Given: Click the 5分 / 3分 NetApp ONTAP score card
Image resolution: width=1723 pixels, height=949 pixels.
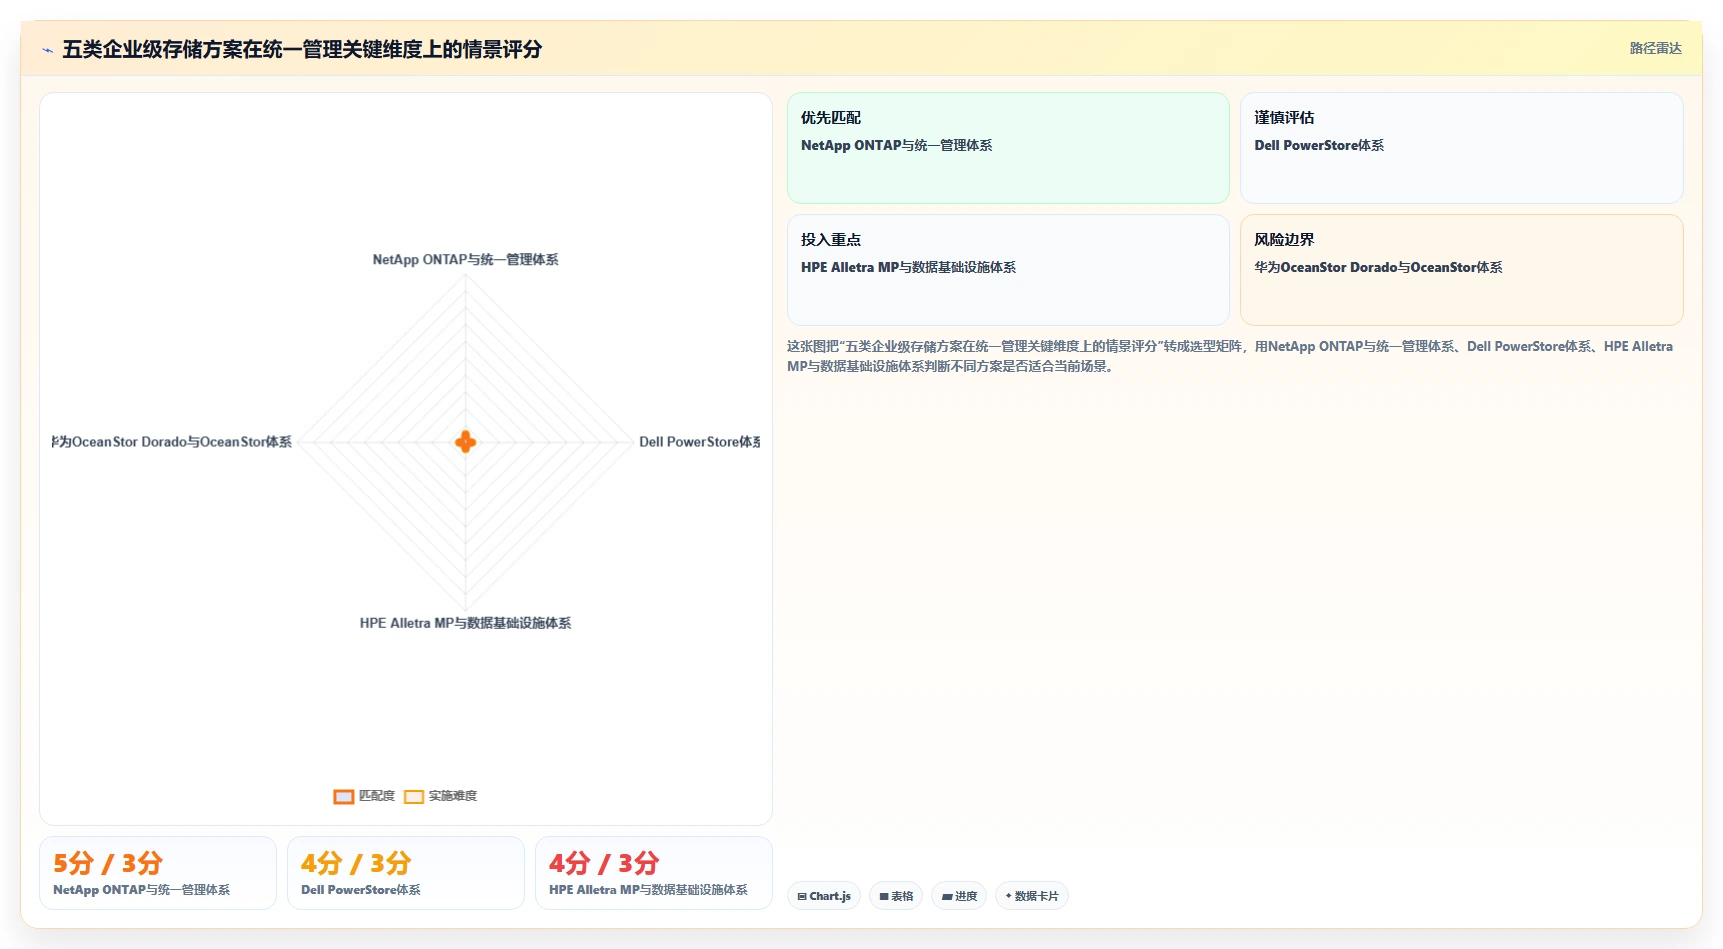Looking at the screenshot, I should pos(158,873).
